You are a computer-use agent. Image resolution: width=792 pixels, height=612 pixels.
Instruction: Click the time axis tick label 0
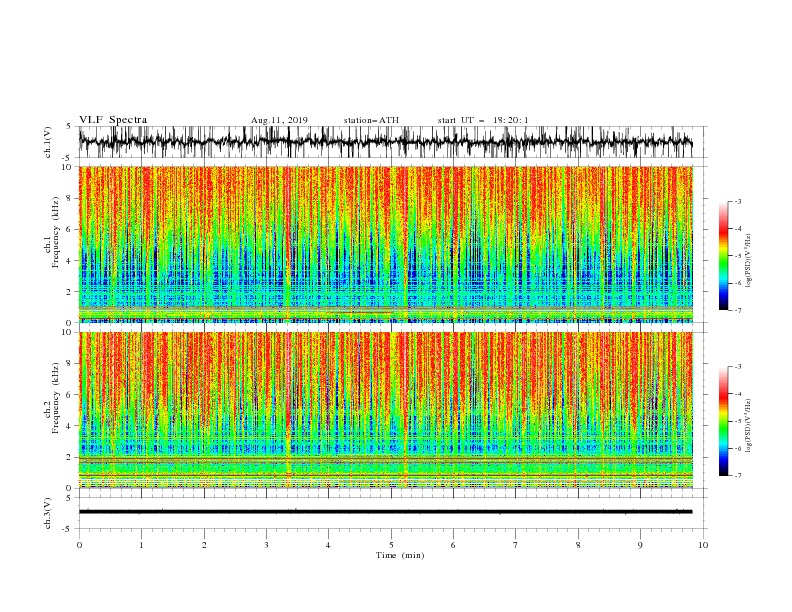coord(79,545)
